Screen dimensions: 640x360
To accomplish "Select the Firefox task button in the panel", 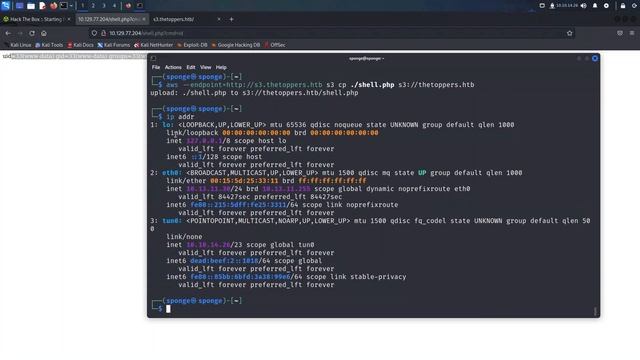I will [x=129, y=6].
